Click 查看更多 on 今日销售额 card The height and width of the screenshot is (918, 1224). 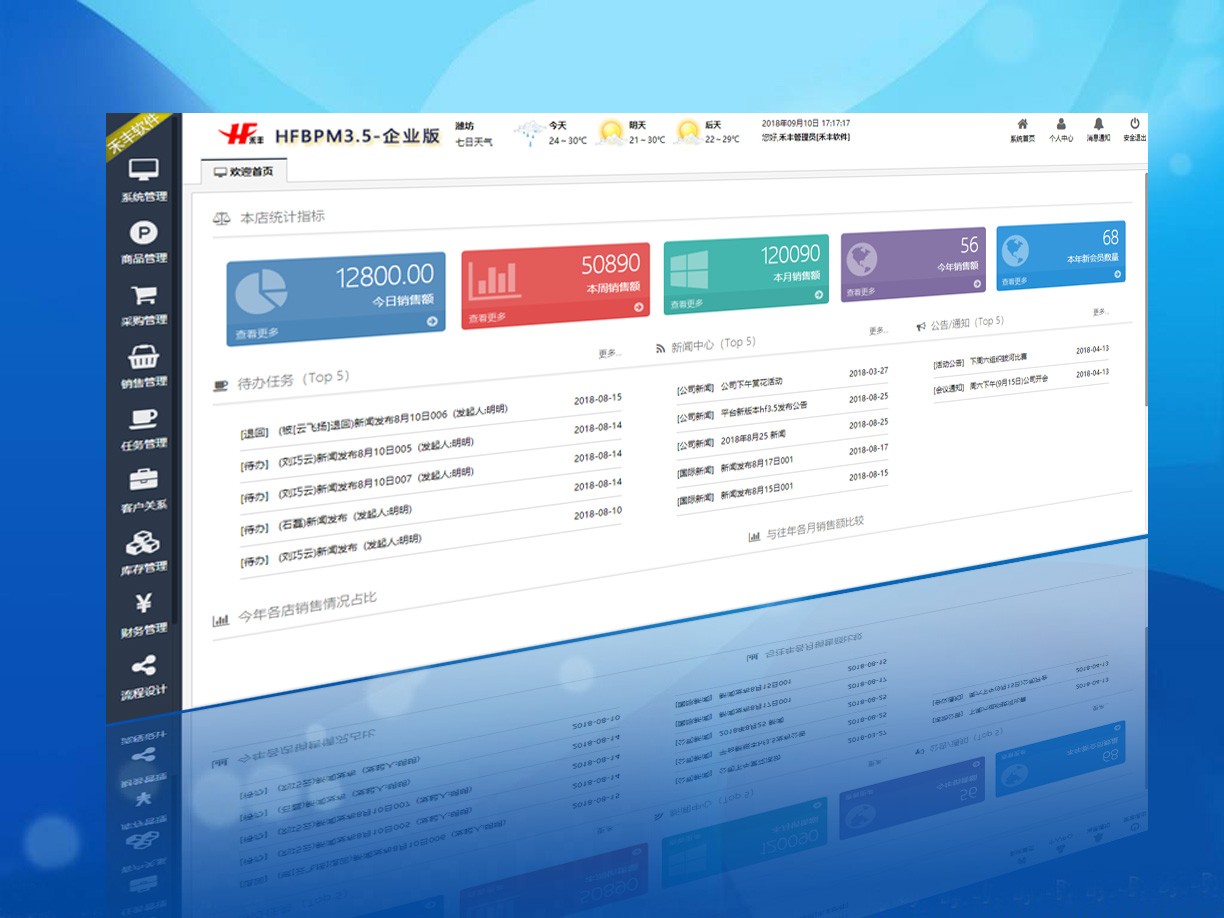[x=257, y=333]
